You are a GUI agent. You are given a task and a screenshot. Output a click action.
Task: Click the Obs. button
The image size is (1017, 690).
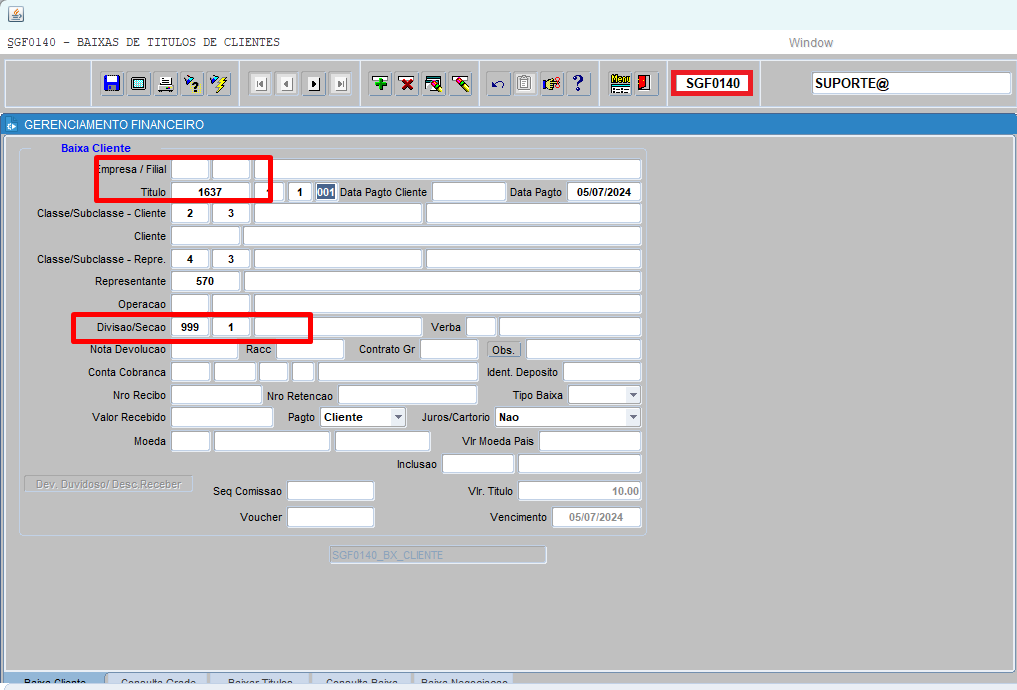pyautogui.click(x=504, y=350)
